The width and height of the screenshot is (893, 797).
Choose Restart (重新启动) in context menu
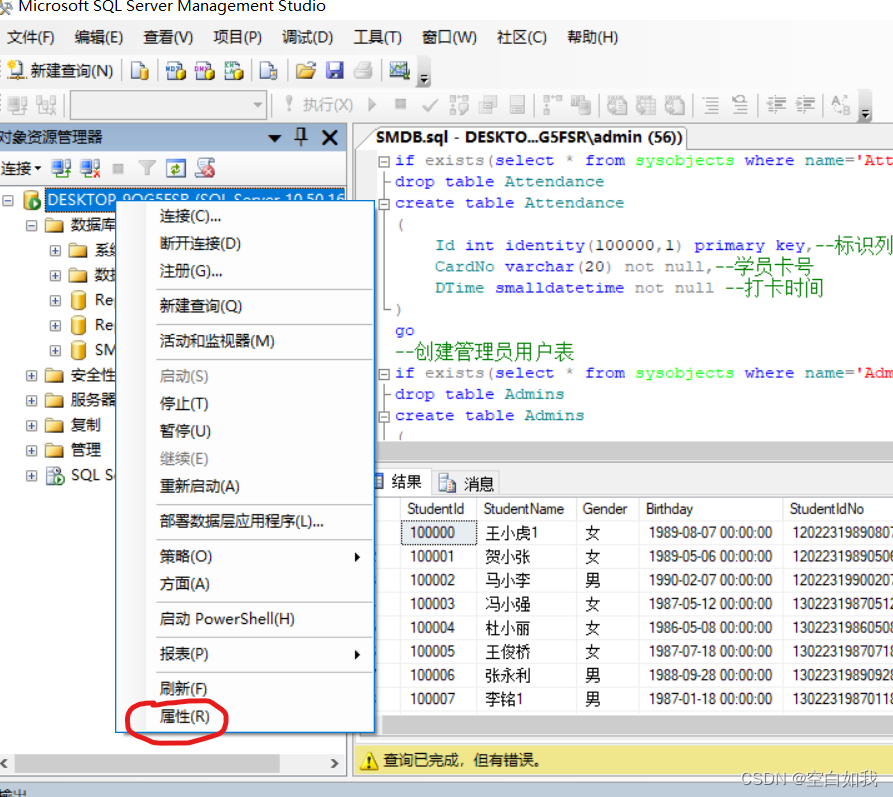[245, 487]
